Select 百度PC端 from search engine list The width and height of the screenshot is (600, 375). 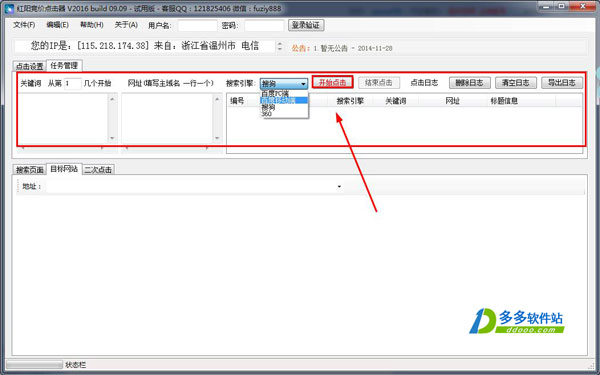tap(284, 94)
